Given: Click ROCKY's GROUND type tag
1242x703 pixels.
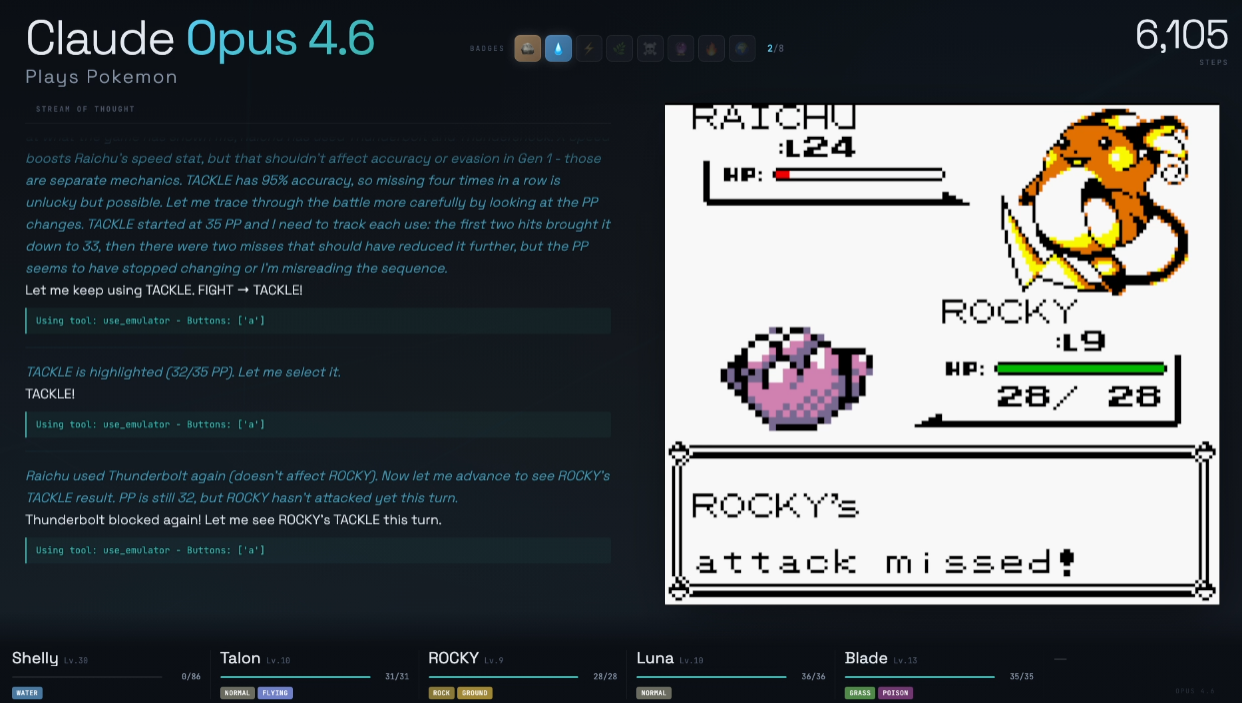Looking at the screenshot, I should click(x=475, y=692).
